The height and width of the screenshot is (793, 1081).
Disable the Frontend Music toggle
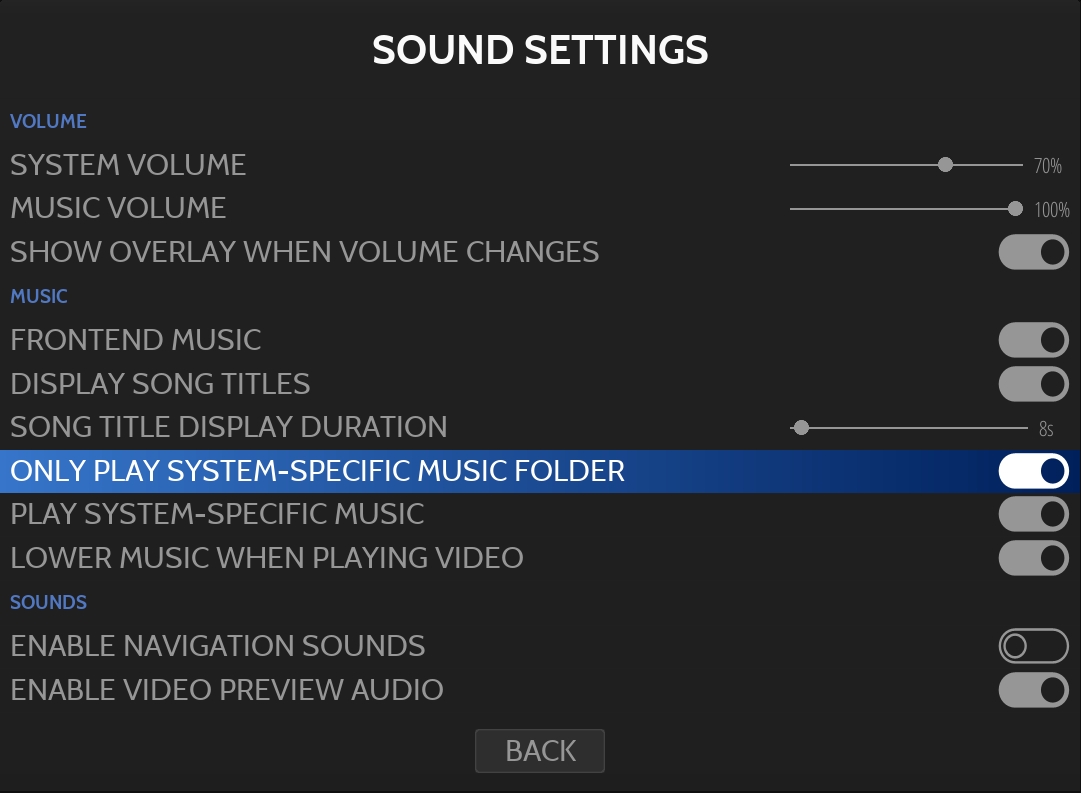[1033, 340]
